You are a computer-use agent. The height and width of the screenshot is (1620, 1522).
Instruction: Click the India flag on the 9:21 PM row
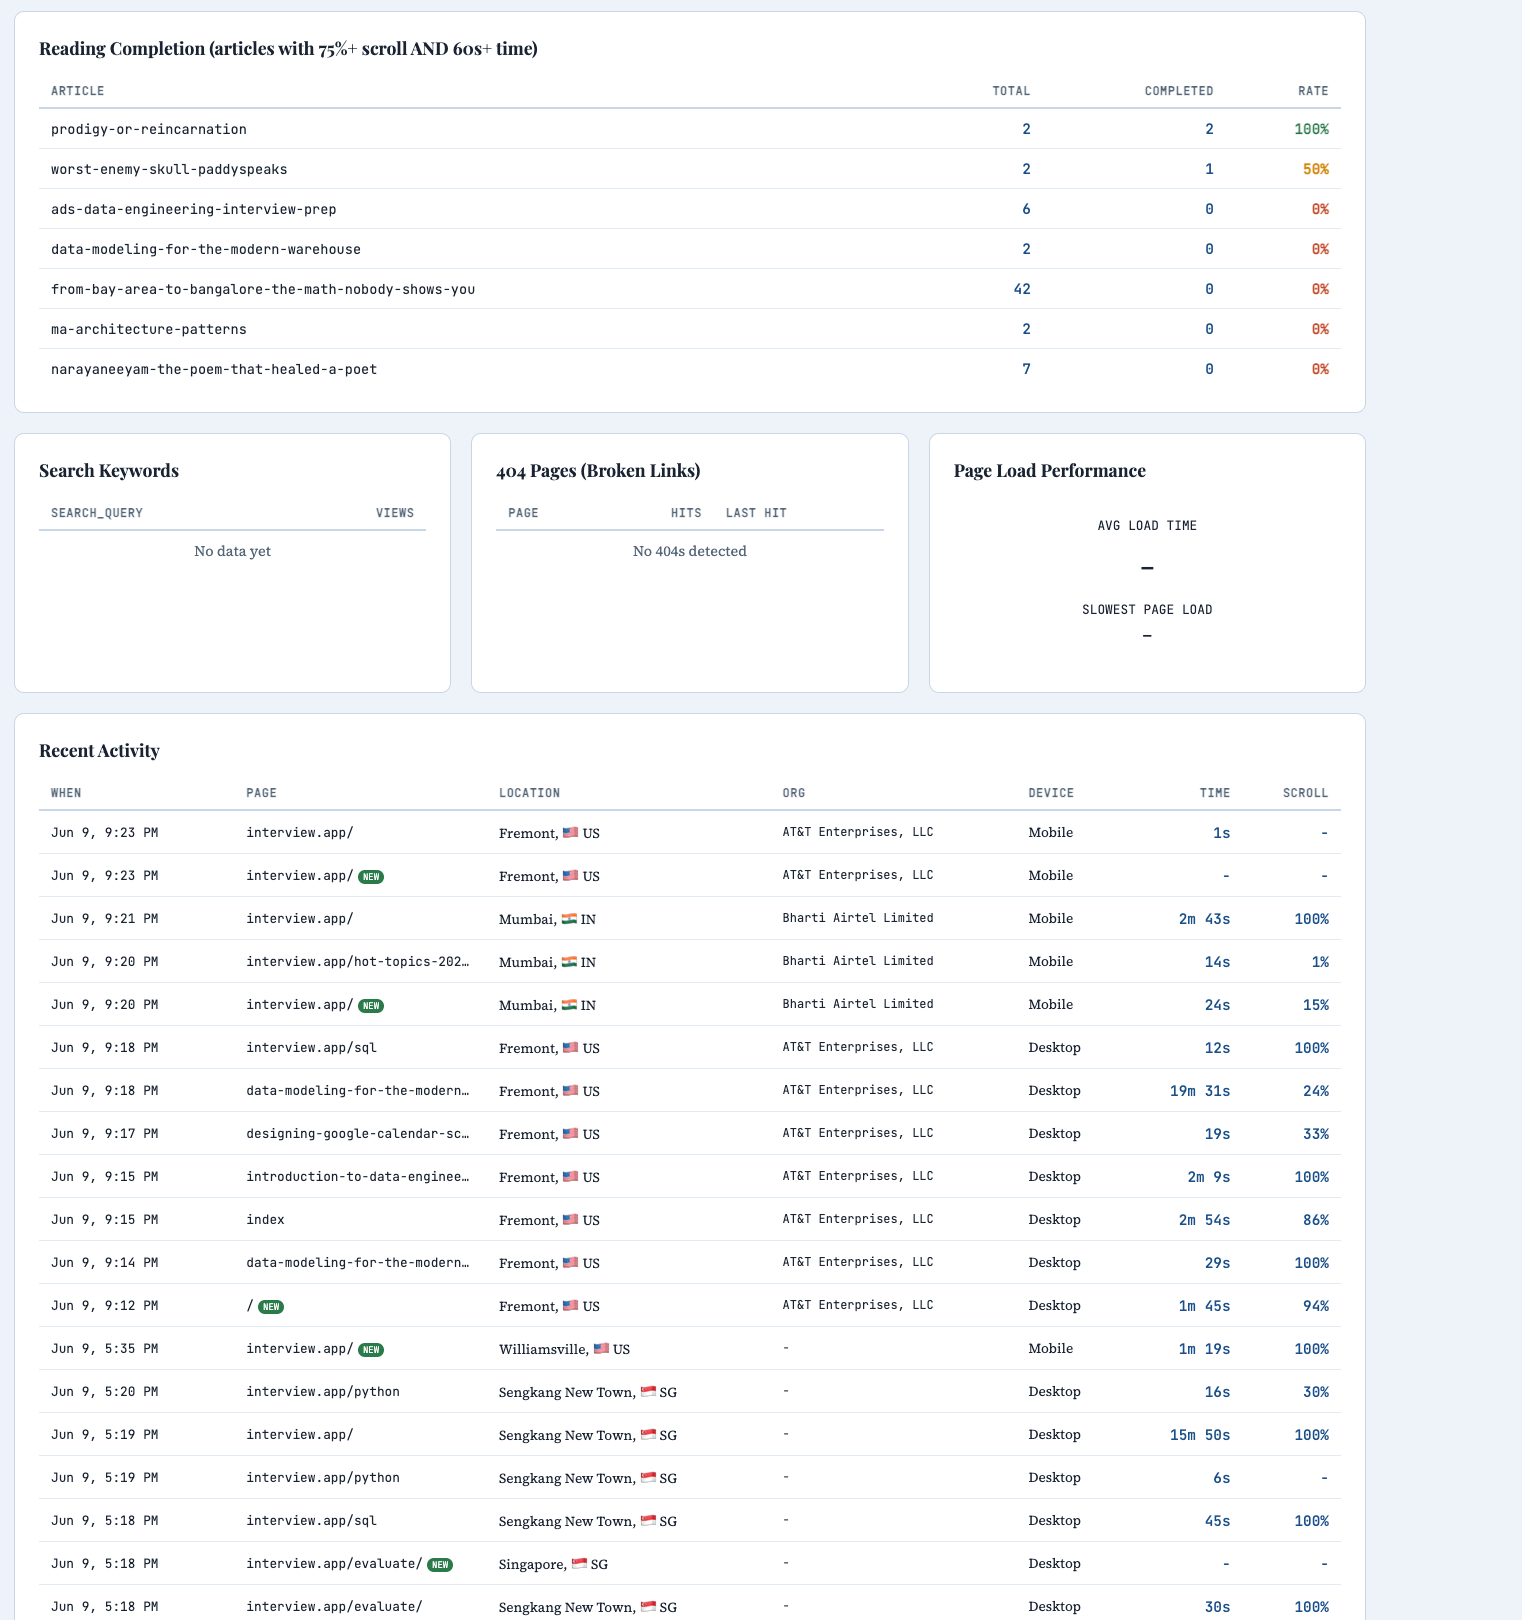(x=569, y=919)
